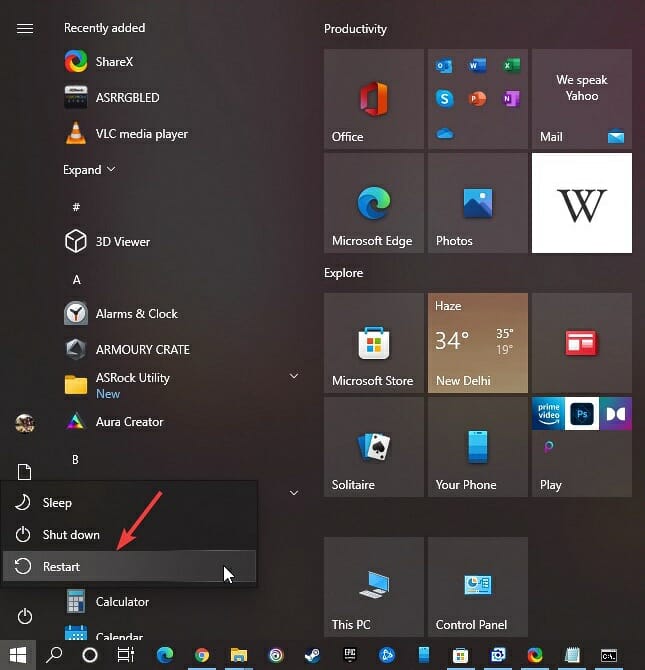Image resolution: width=645 pixels, height=670 pixels.
Task: Open Documents icon in the left rail
Action: point(24,472)
